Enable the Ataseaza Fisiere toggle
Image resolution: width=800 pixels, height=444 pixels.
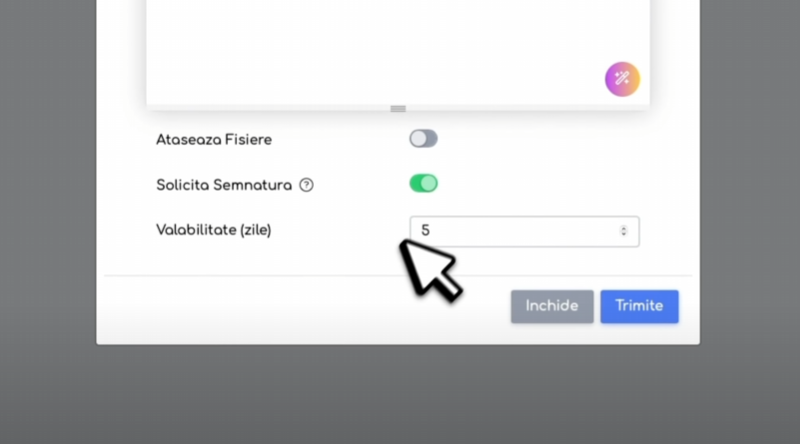pos(423,138)
